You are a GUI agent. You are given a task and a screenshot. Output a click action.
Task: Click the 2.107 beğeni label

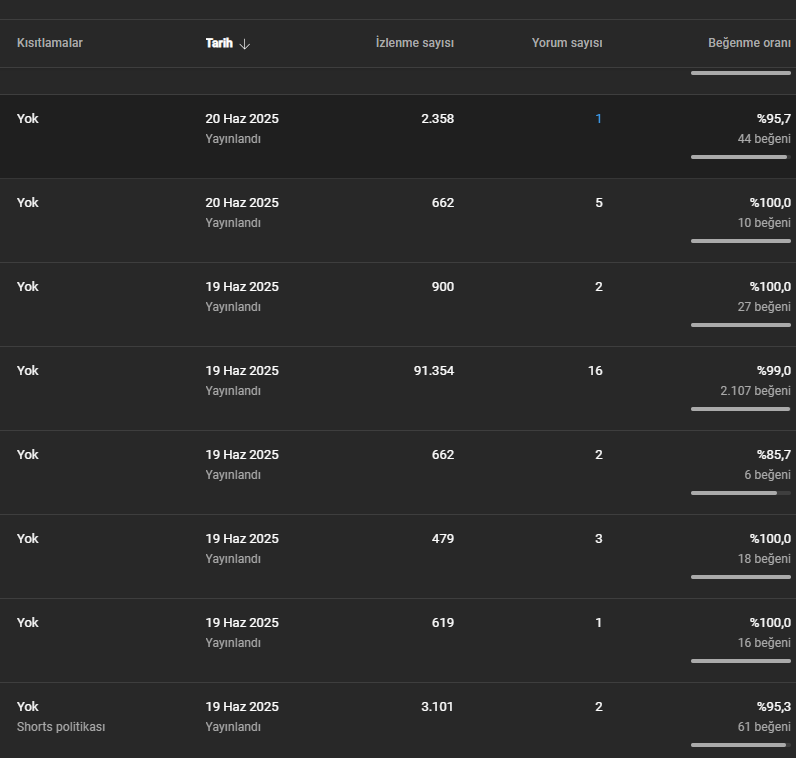click(755, 391)
